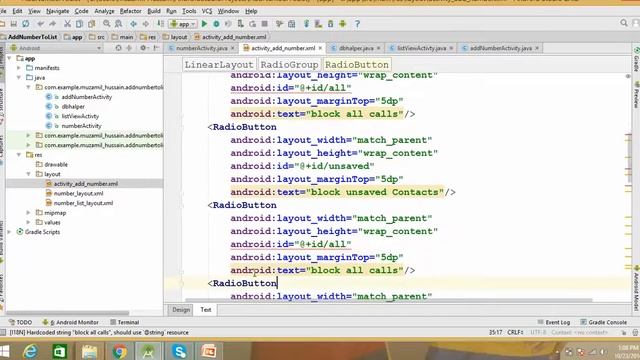
Task: Click the Cut scissors icon
Action: point(67,24)
